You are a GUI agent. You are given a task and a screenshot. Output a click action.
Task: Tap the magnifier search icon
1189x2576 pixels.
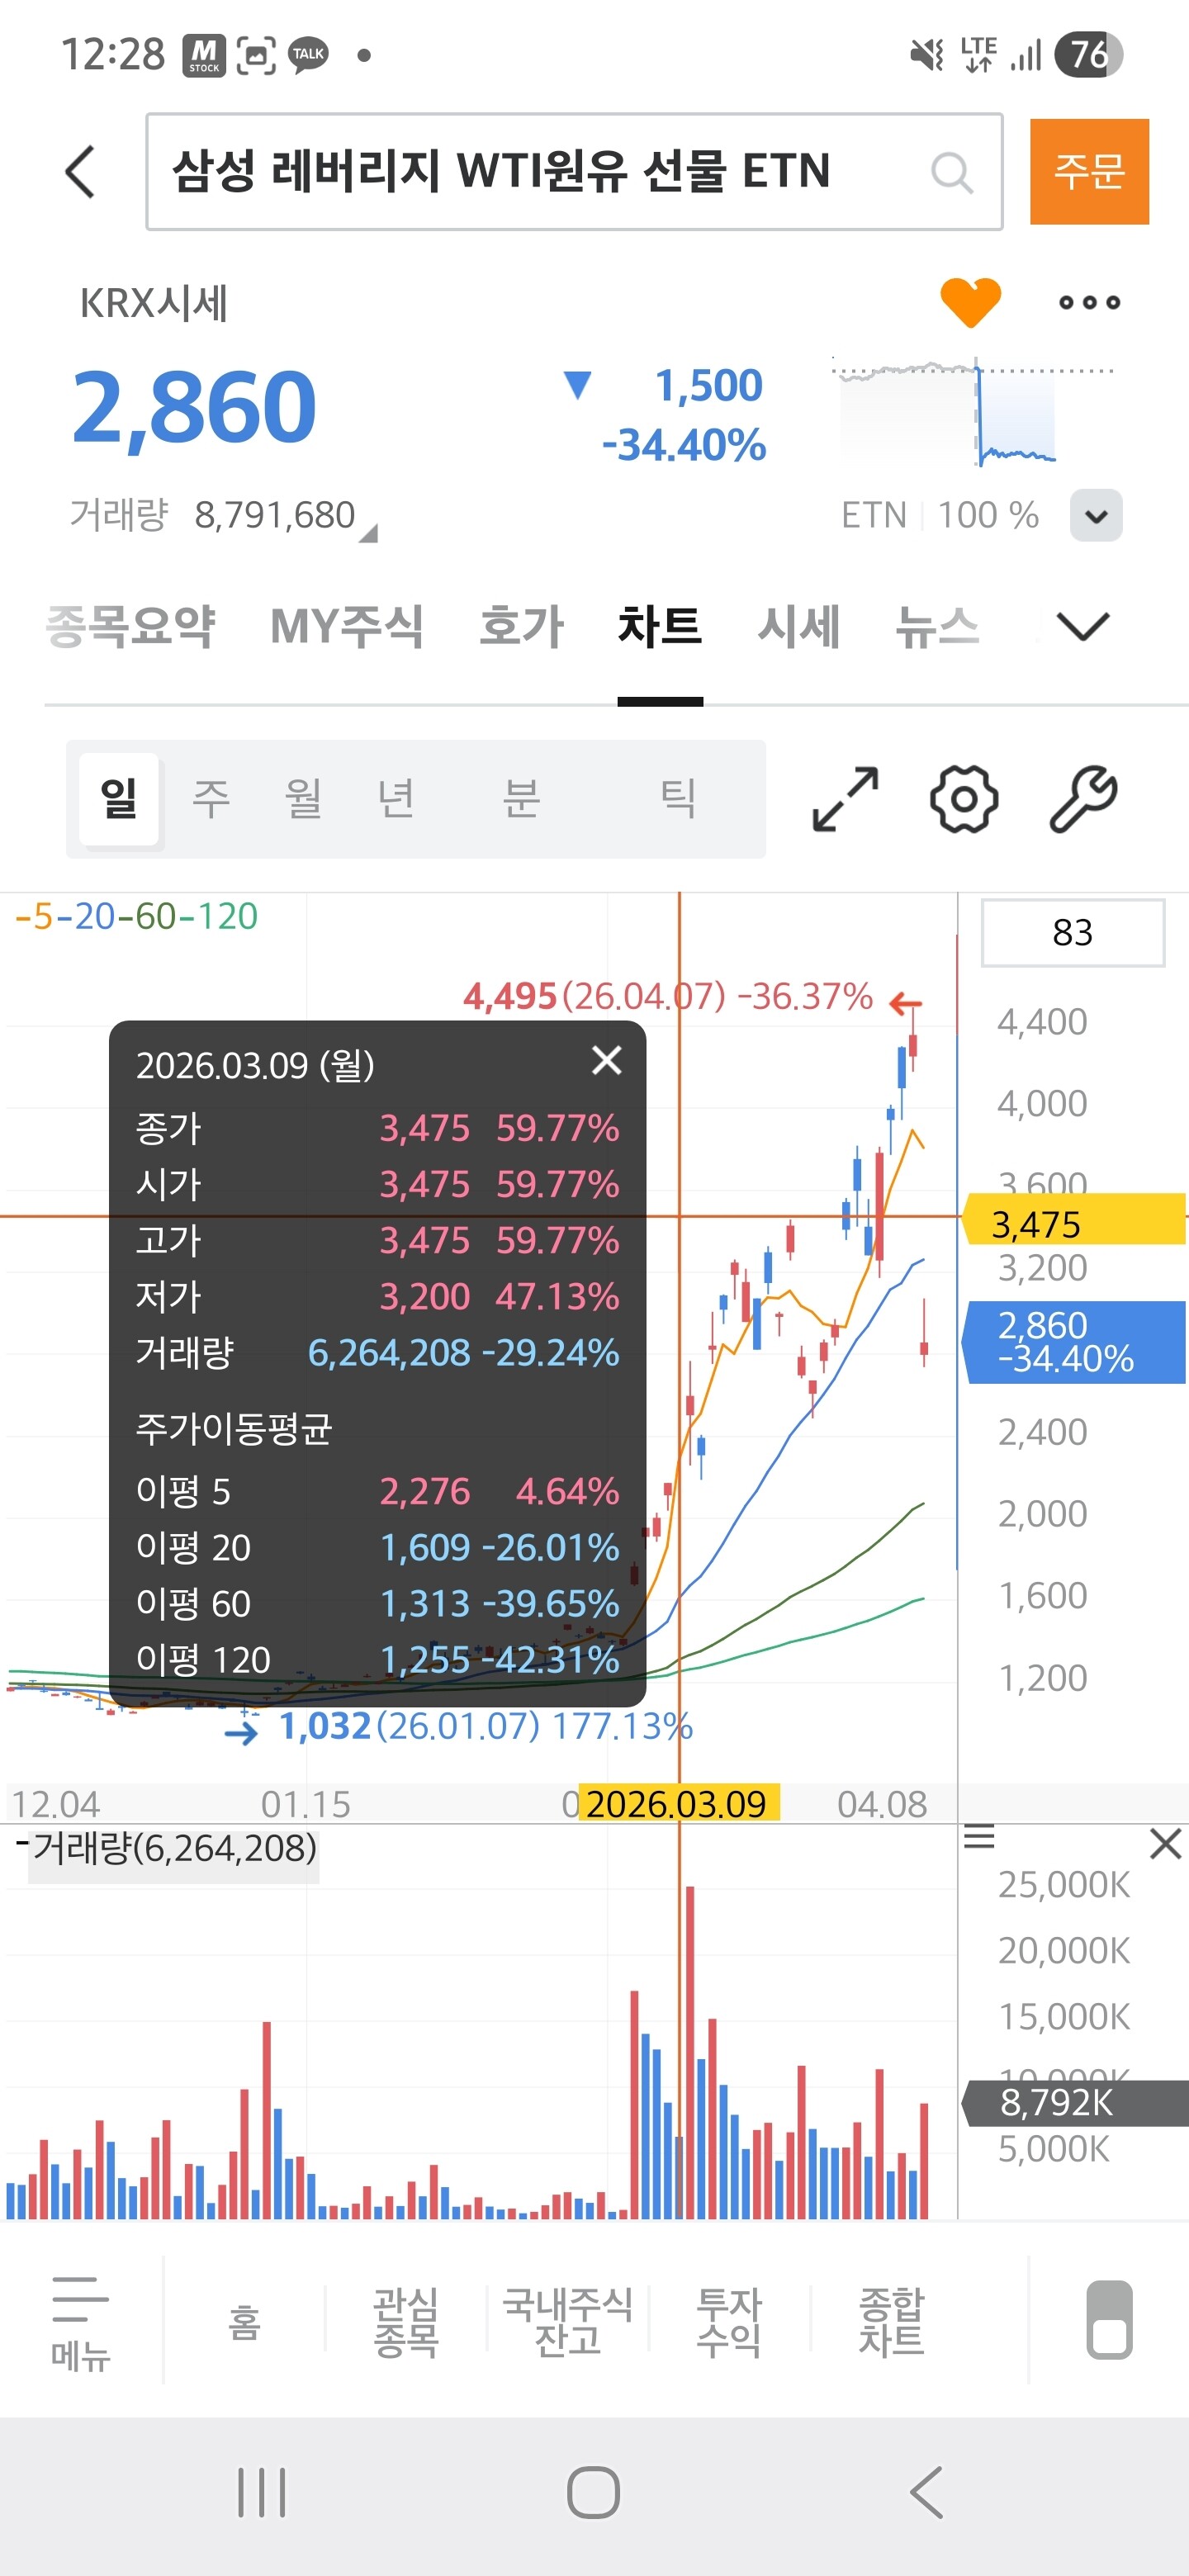tap(950, 172)
